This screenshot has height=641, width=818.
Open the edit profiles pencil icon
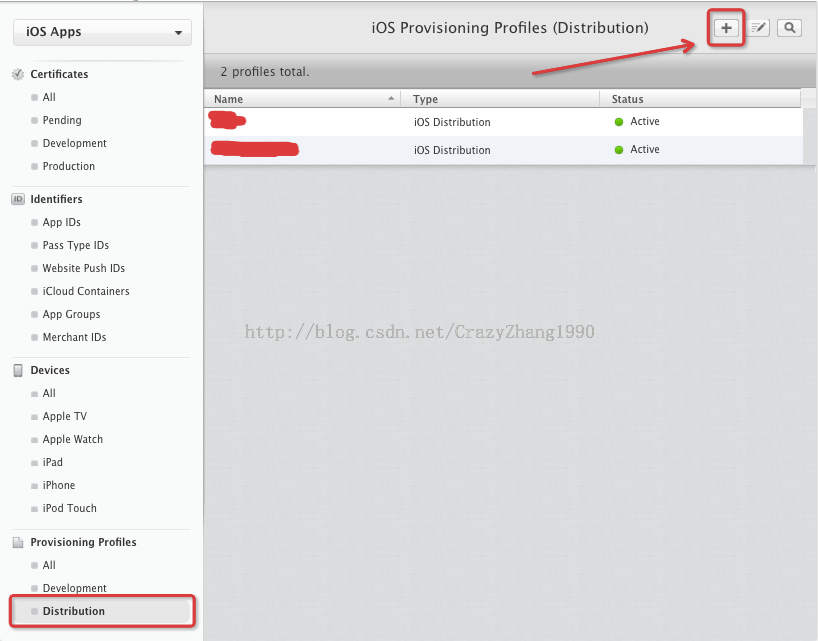click(x=759, y=28)
